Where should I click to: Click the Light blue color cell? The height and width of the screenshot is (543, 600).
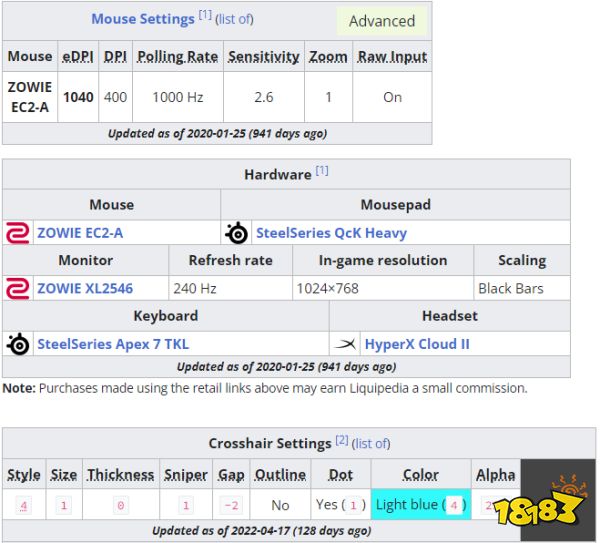[x=421, y=504]
